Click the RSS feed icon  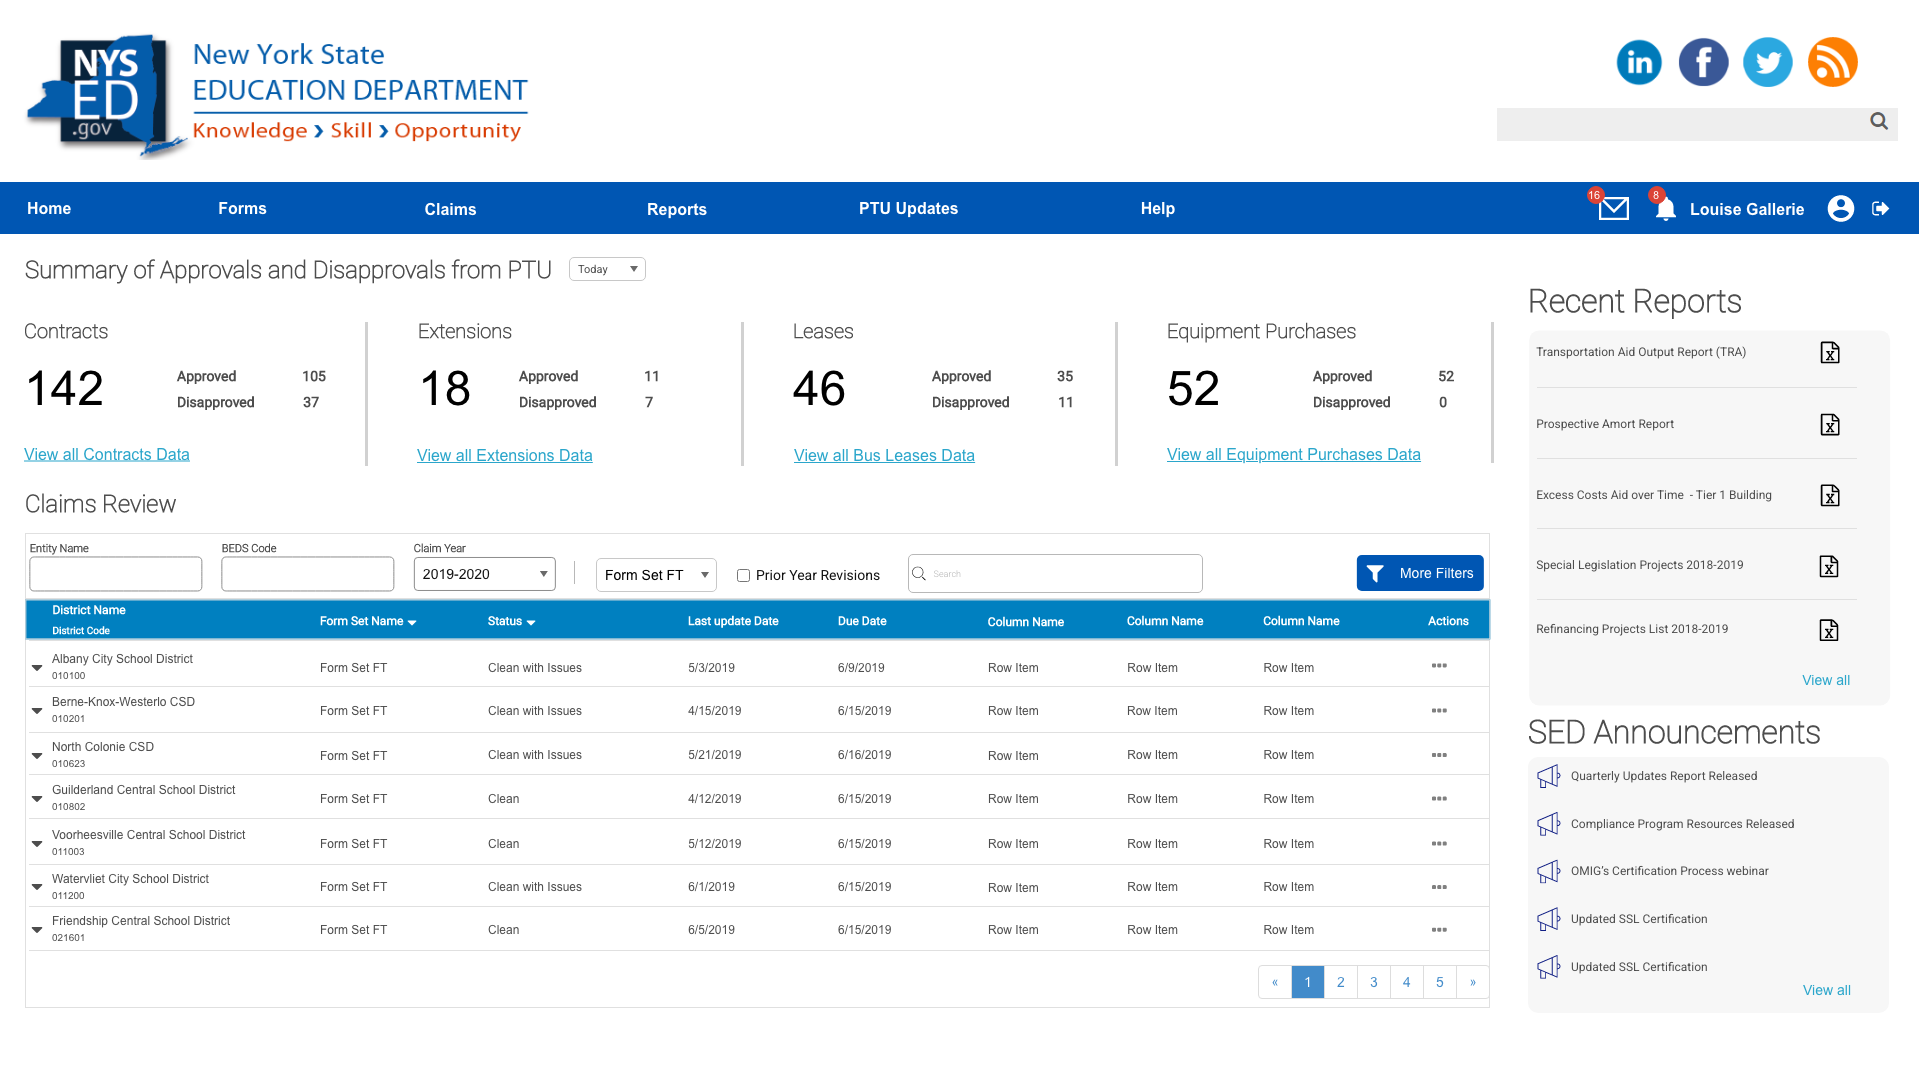[x=1832, y=62]
